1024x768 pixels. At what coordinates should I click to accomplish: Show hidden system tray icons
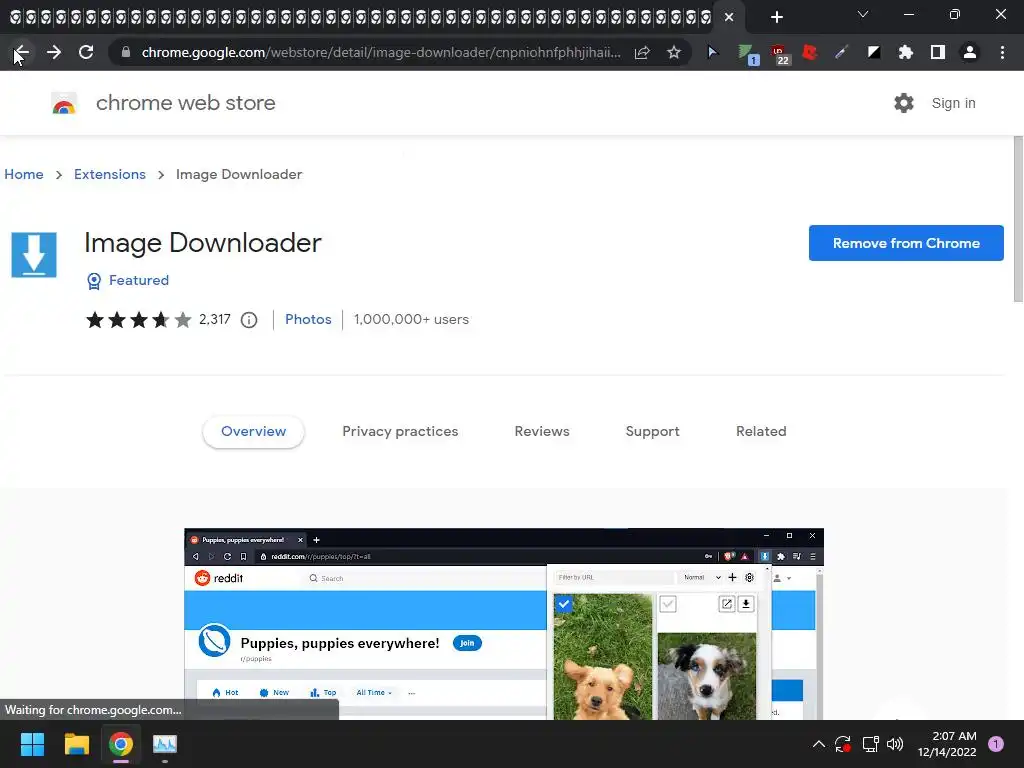[818, 744]
